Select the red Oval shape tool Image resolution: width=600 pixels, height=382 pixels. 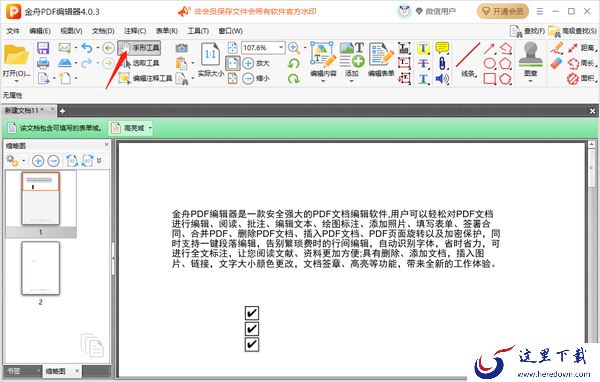(490, 63)
